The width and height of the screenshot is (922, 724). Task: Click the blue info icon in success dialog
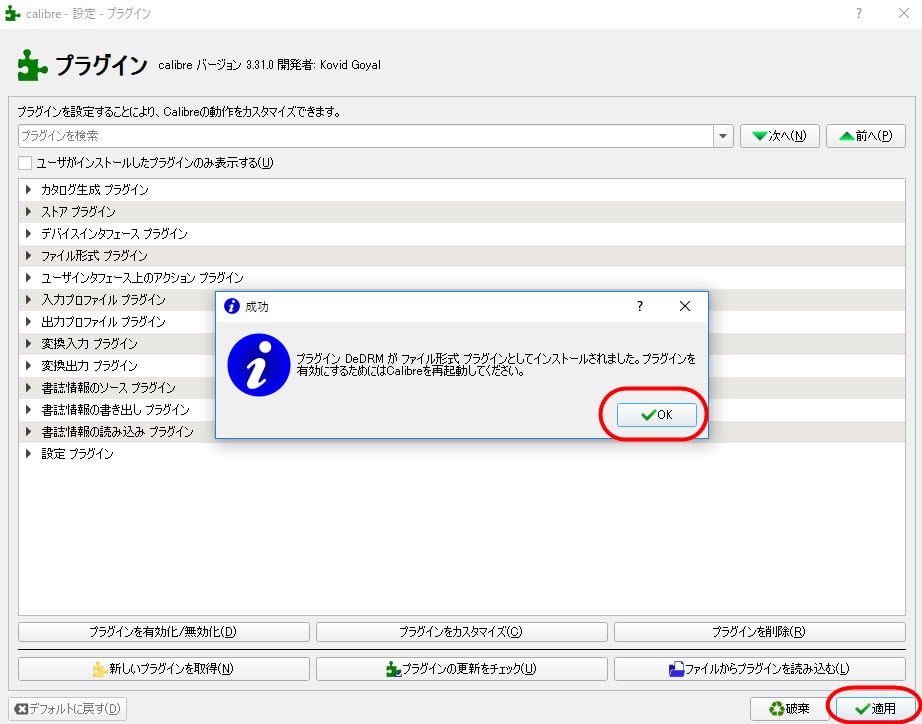pos(259,365)
